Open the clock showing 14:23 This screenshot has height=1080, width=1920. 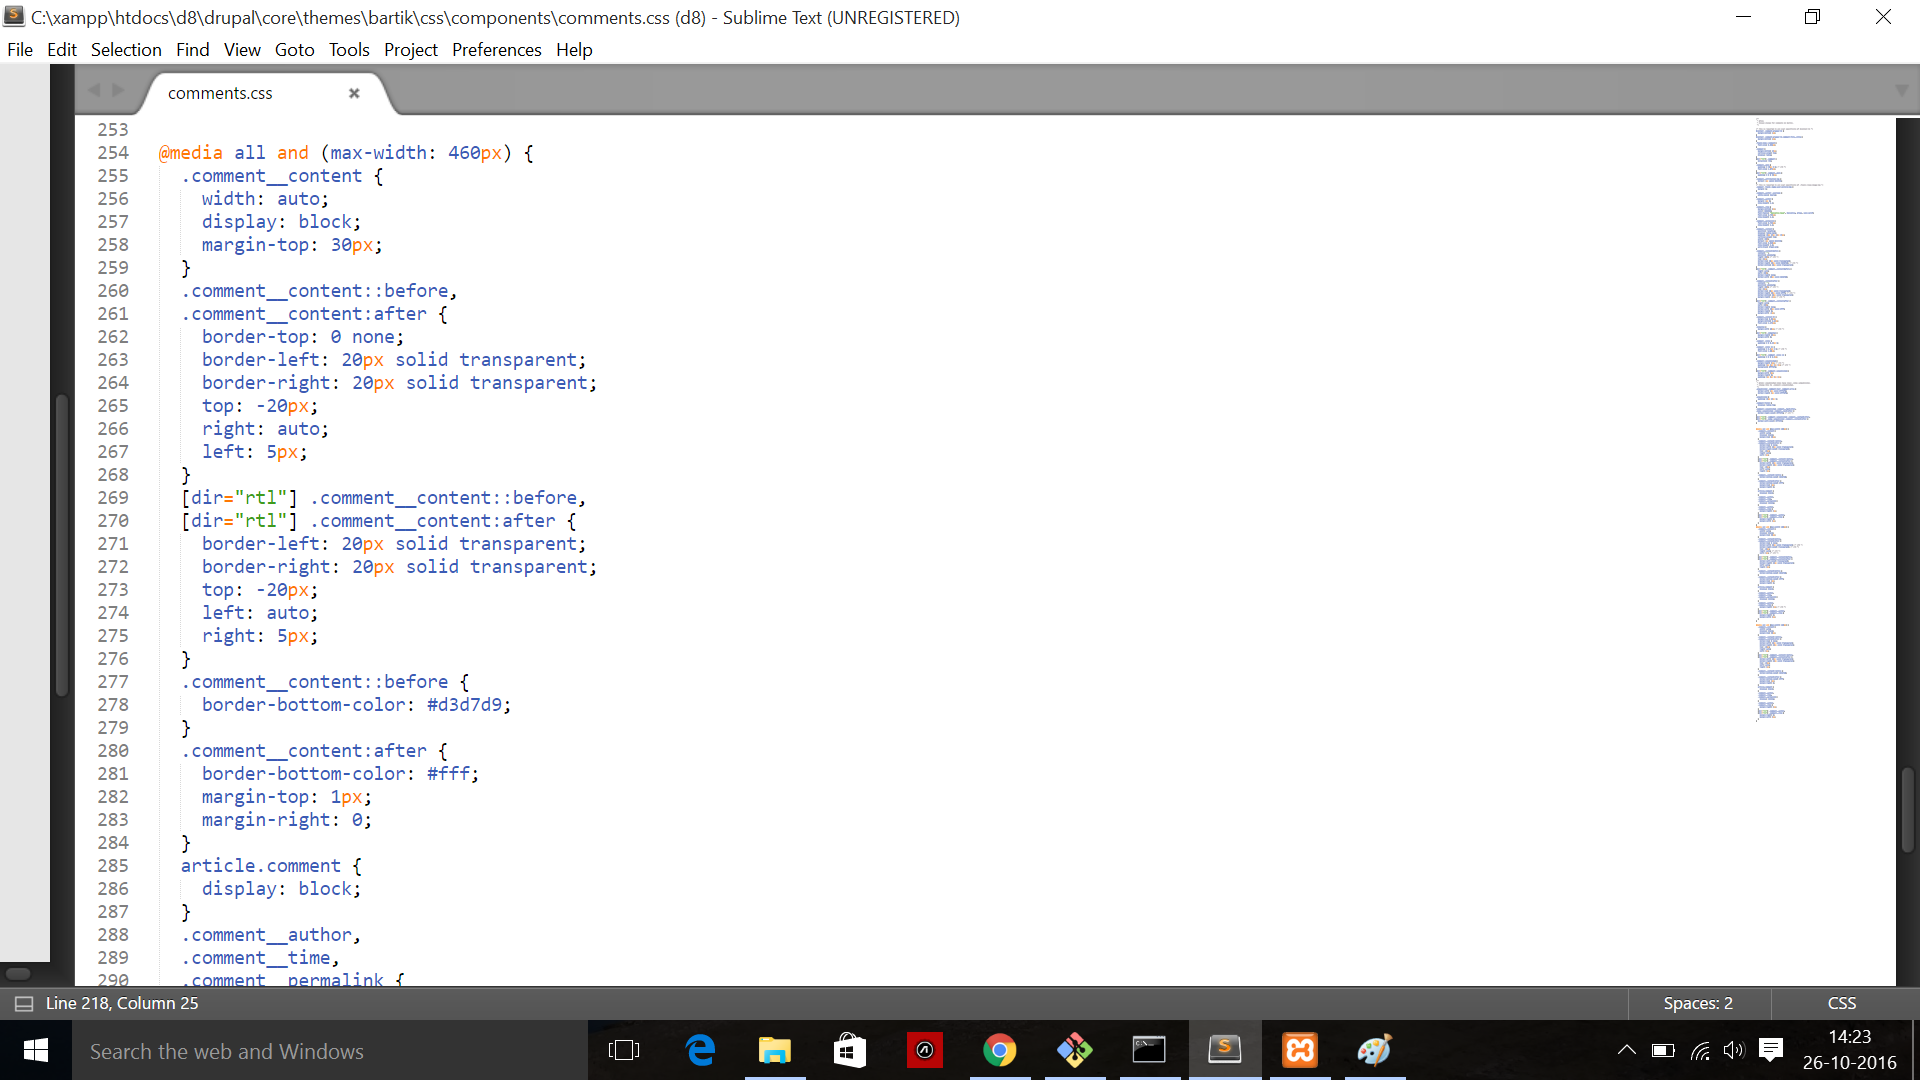[1849, 1050]
